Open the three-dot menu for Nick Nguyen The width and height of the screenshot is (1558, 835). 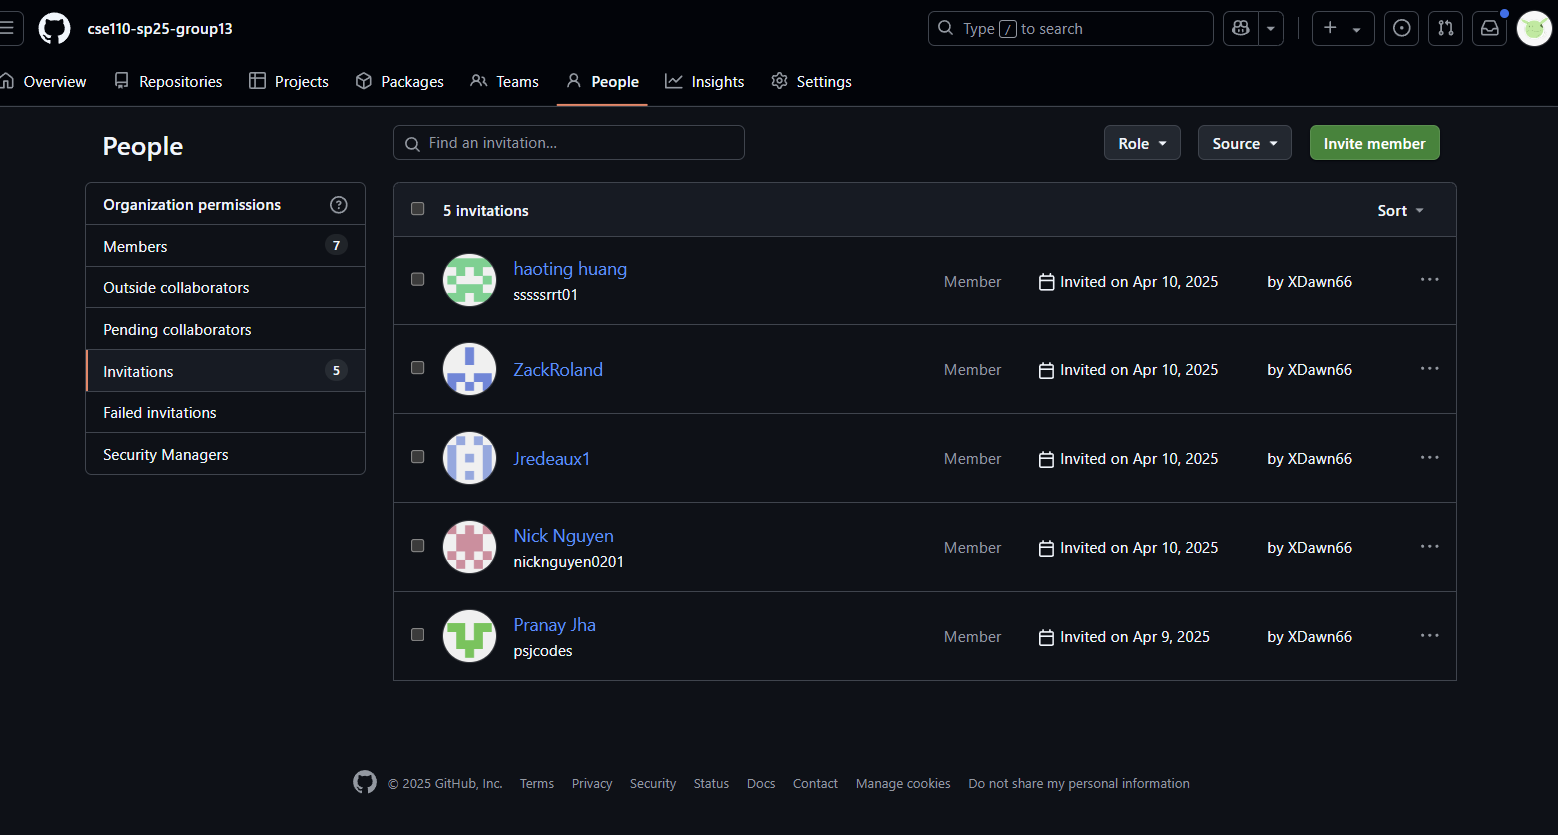[1430, 547]
